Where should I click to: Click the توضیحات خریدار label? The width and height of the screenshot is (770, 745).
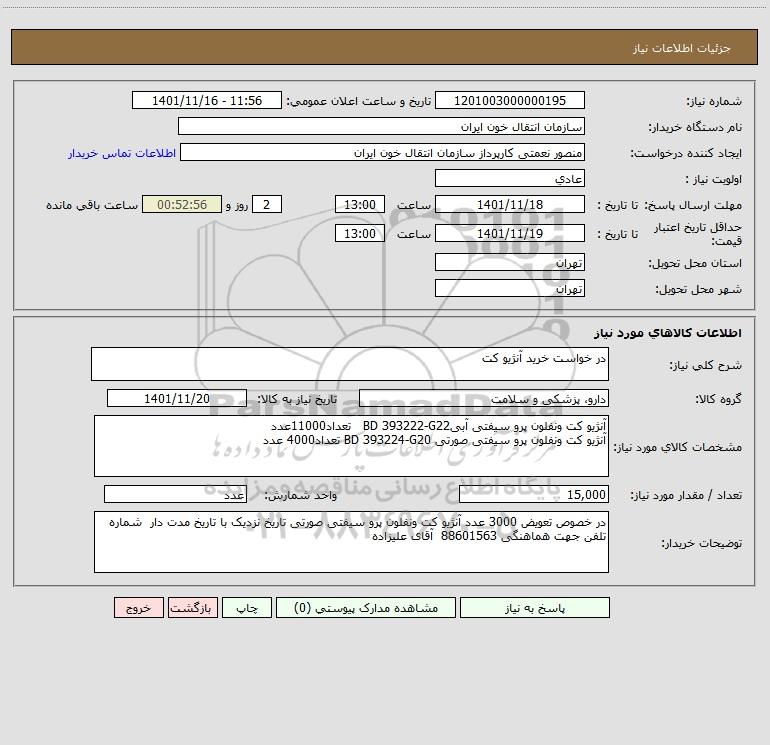[x=701, y=543]
